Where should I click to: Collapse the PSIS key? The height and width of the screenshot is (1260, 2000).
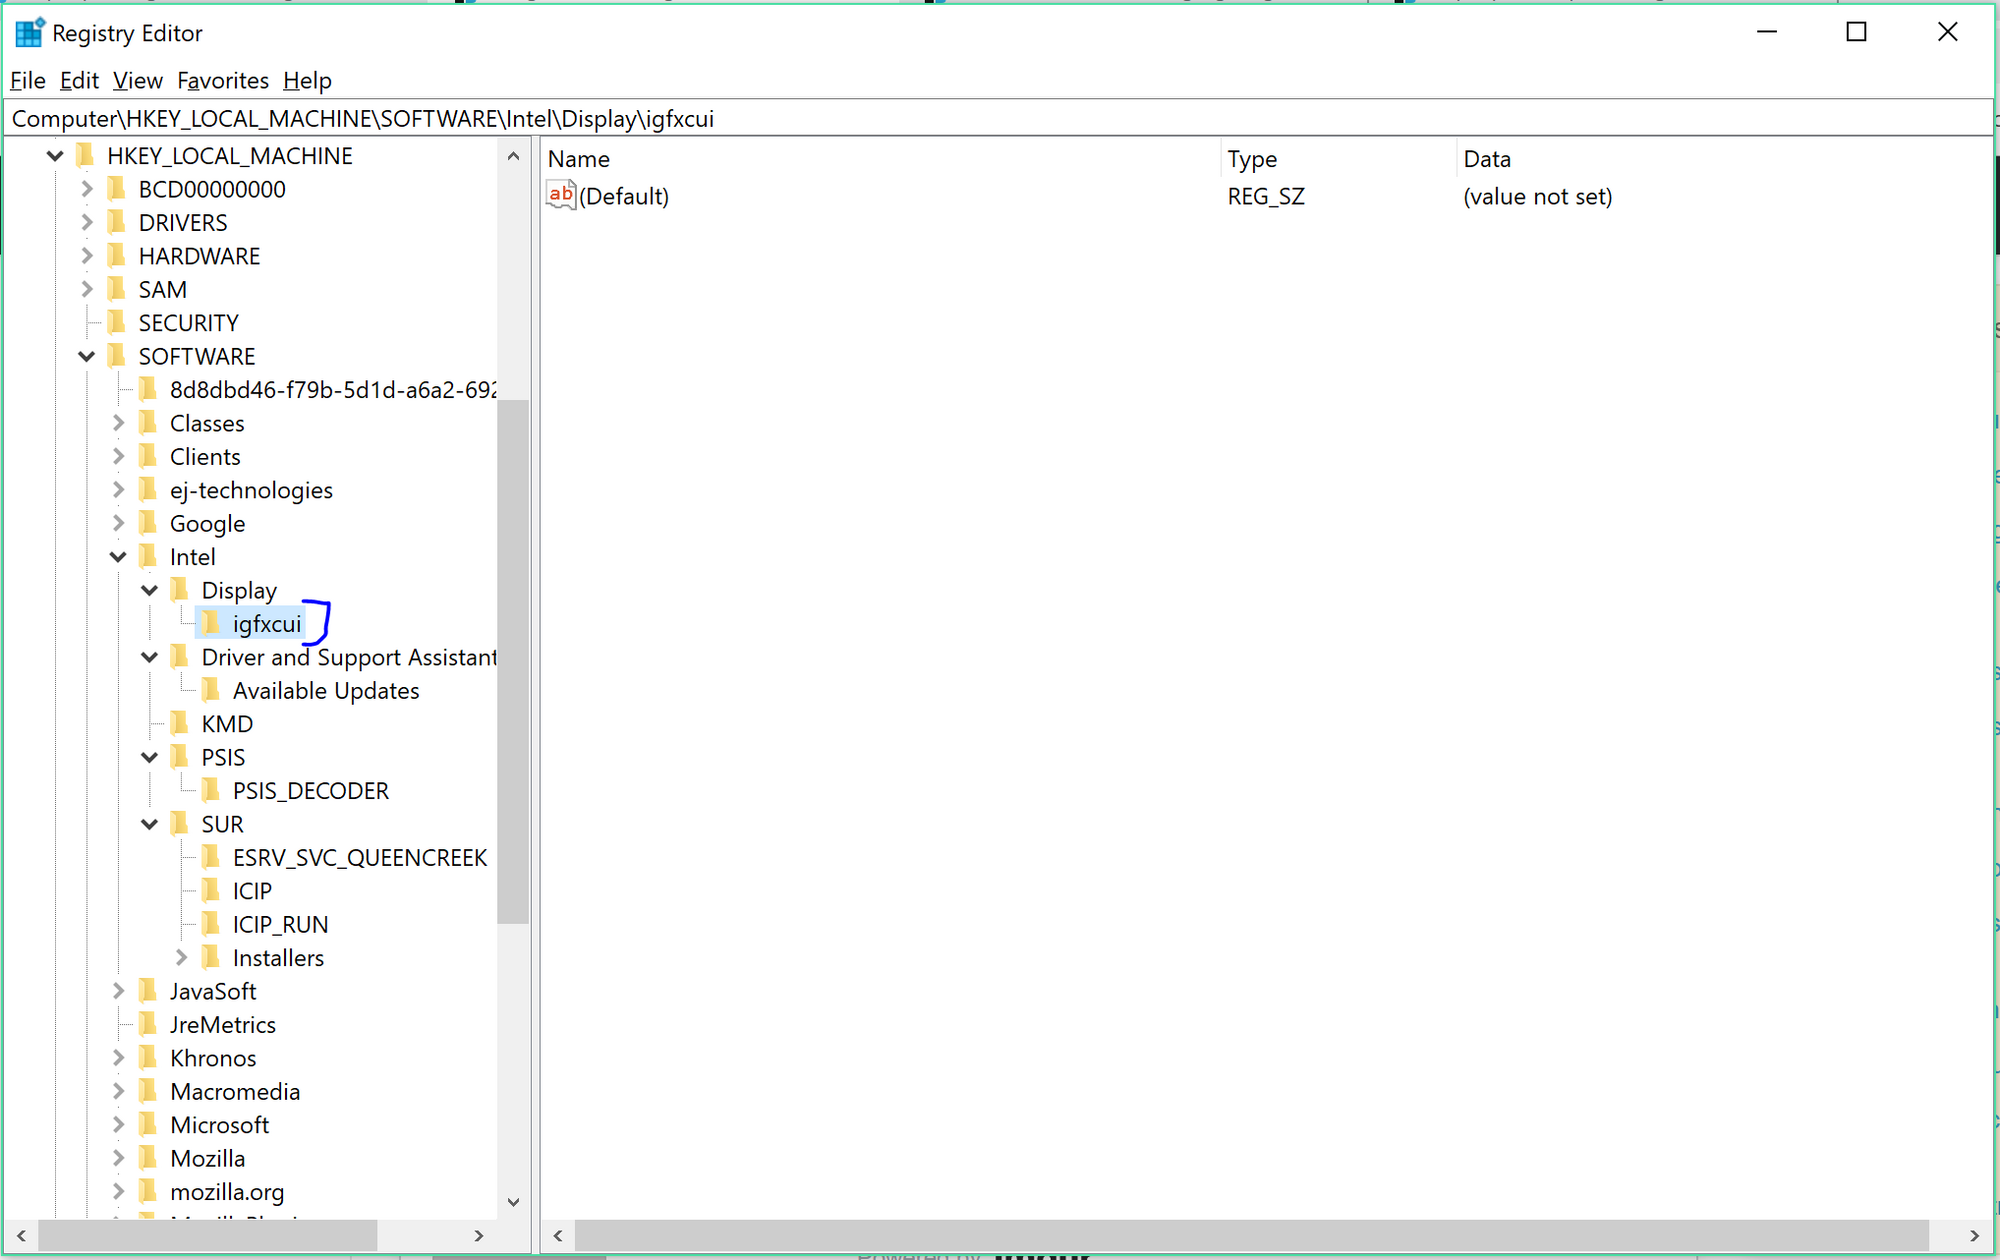coord(150,757)
